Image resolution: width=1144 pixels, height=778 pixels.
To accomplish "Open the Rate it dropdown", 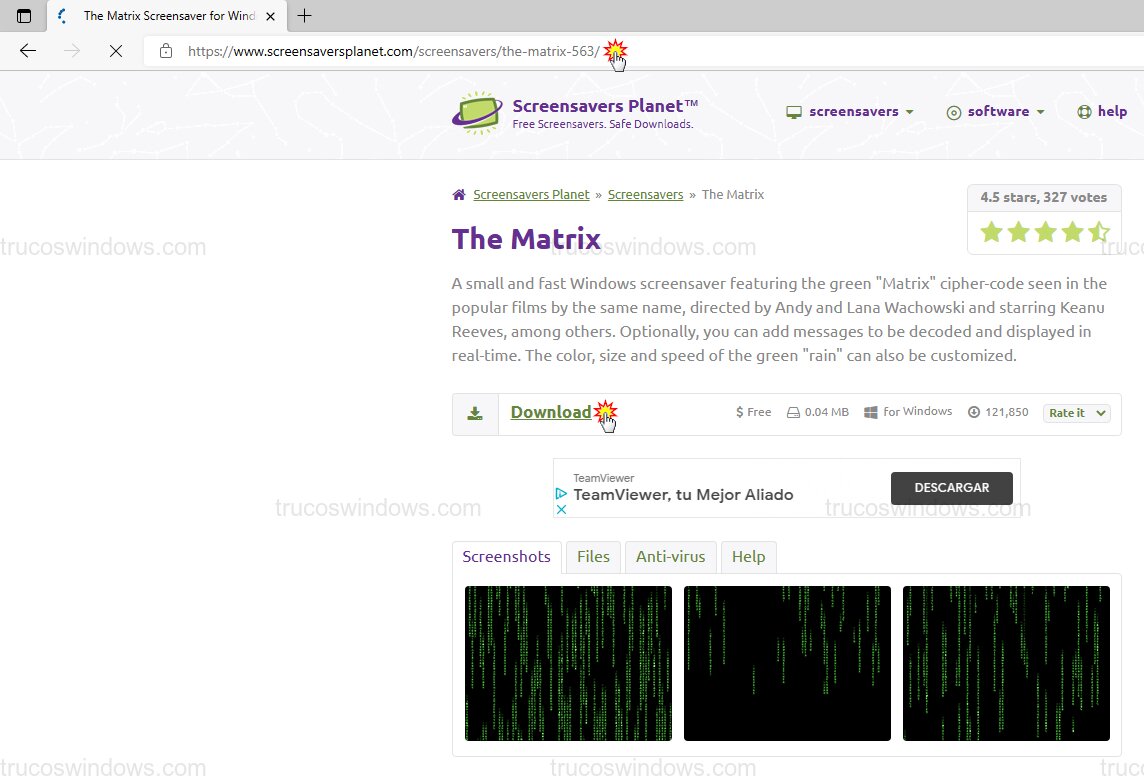I will point(1076,413).
